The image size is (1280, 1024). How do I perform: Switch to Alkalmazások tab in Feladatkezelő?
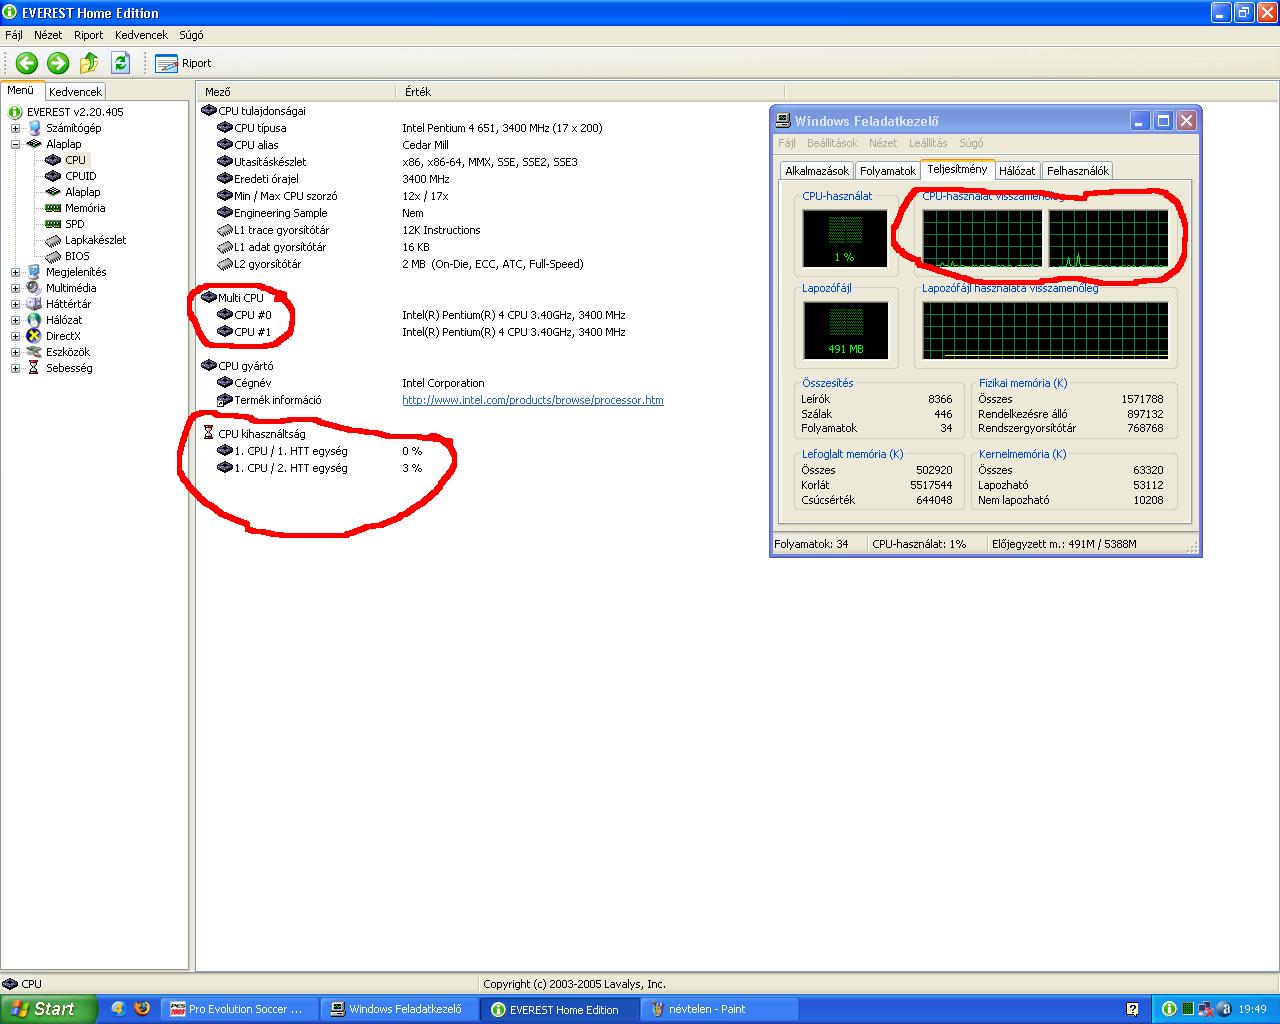[x=817, y=171]
